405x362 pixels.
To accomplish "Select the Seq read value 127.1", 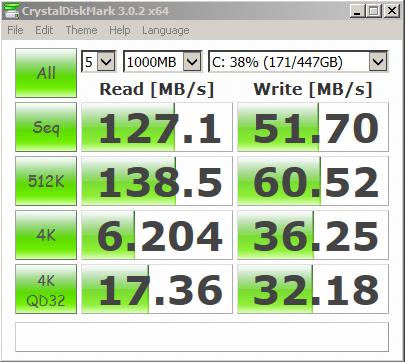I will point(157,127).
